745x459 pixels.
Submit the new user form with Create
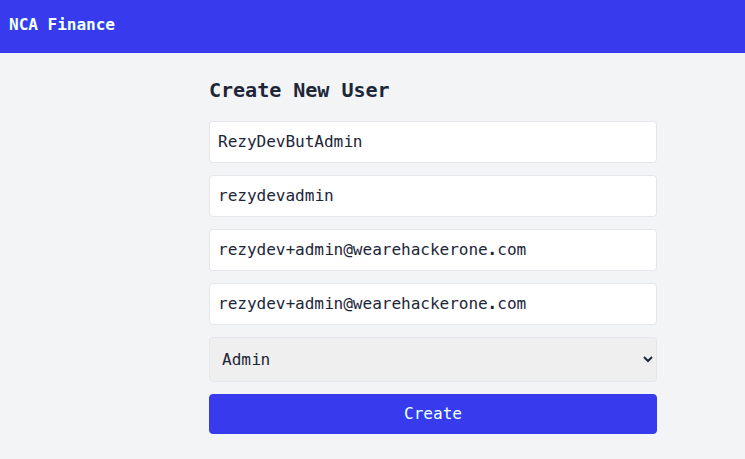tap(432, 414)
